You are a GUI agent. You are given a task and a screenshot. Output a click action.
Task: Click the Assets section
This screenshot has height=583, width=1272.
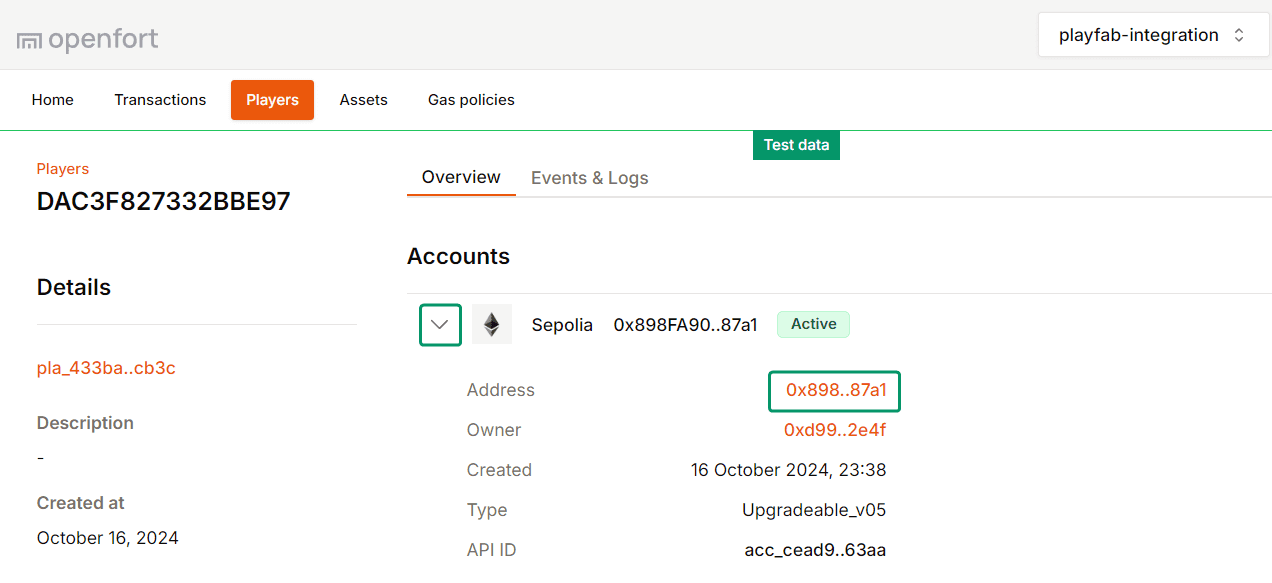click(363, 99)
